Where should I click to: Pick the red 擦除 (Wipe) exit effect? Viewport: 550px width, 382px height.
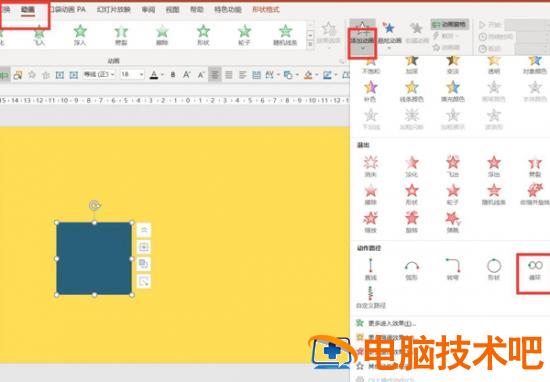[x=371, y=194]
